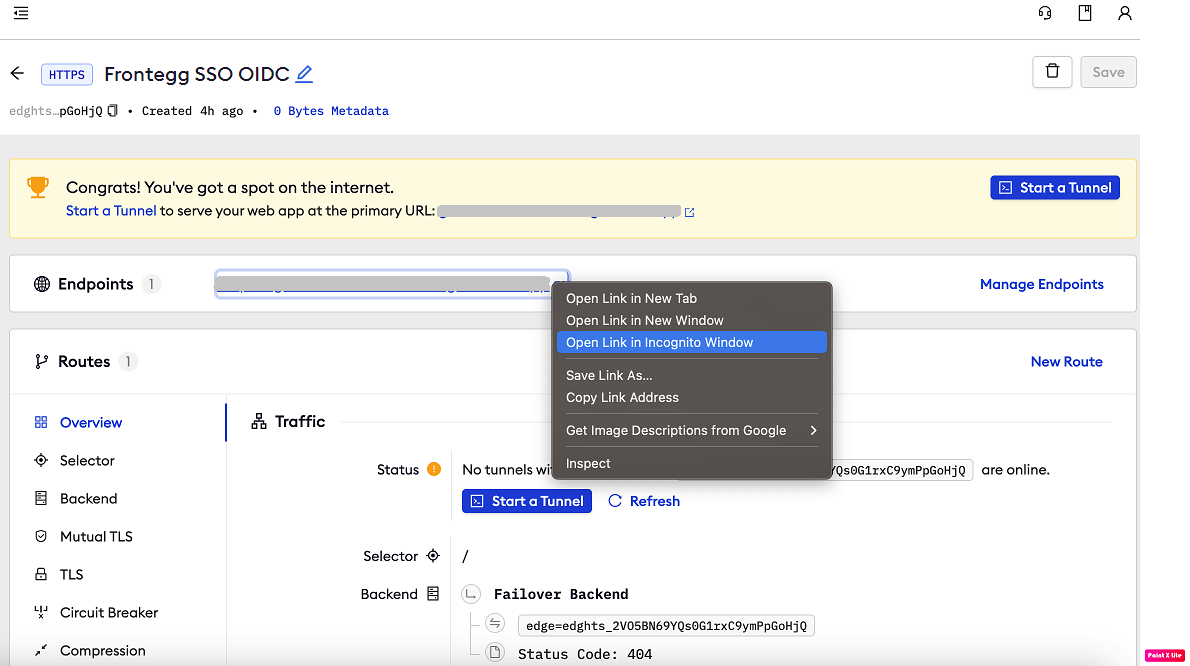Click the Routes branch icon

pos(41,362)
